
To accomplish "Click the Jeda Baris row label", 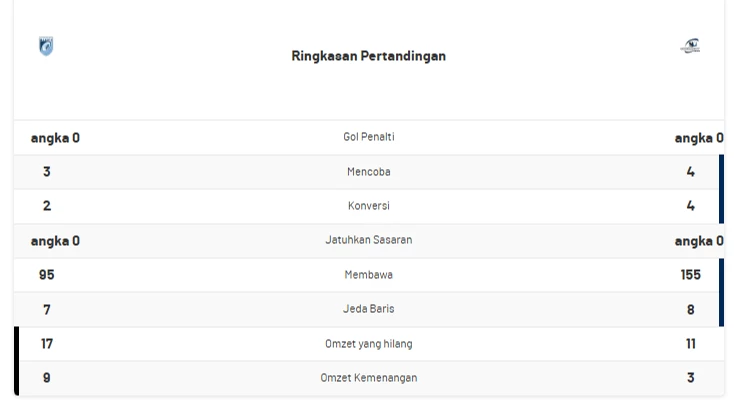I will (x=368, y=309).
